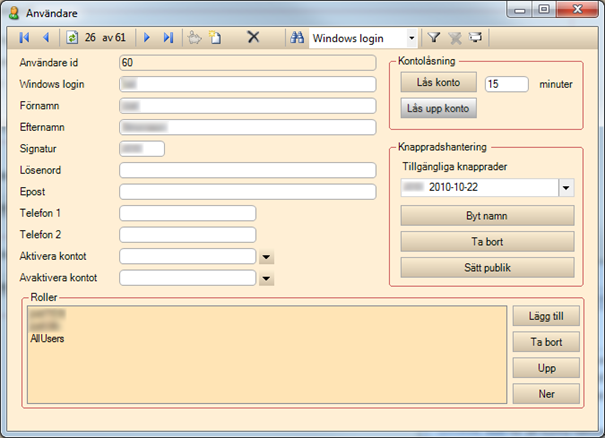This screenshot has width=605, height=438.
Task: Open the Avaktivera kontot date picker
Action: point(266,278)
